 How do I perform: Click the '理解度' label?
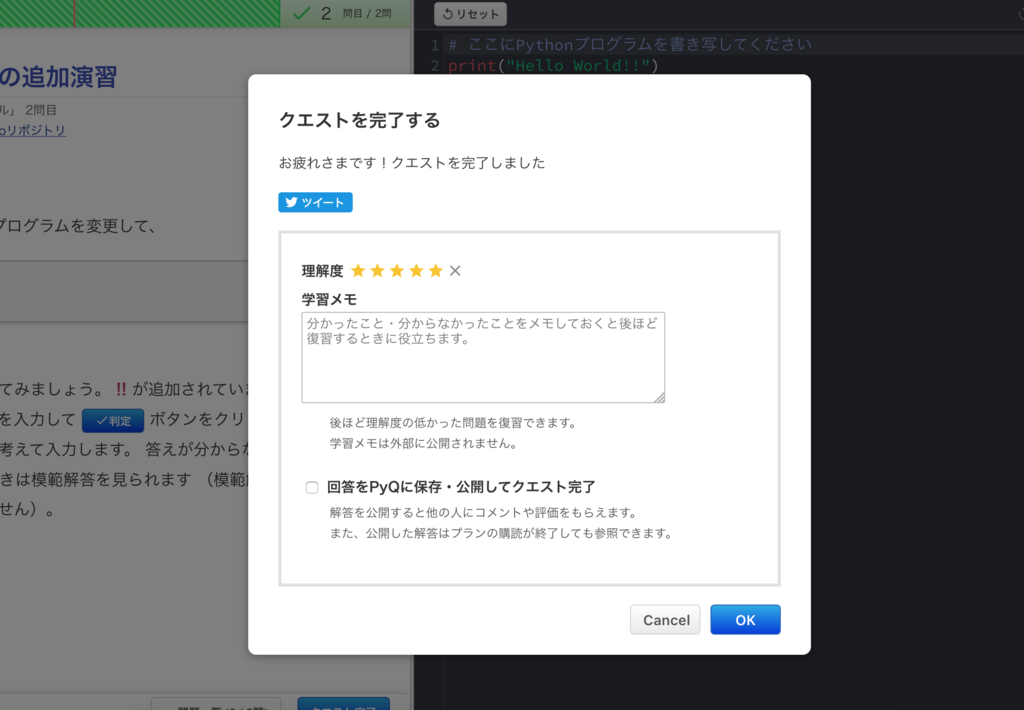[323, 271]
